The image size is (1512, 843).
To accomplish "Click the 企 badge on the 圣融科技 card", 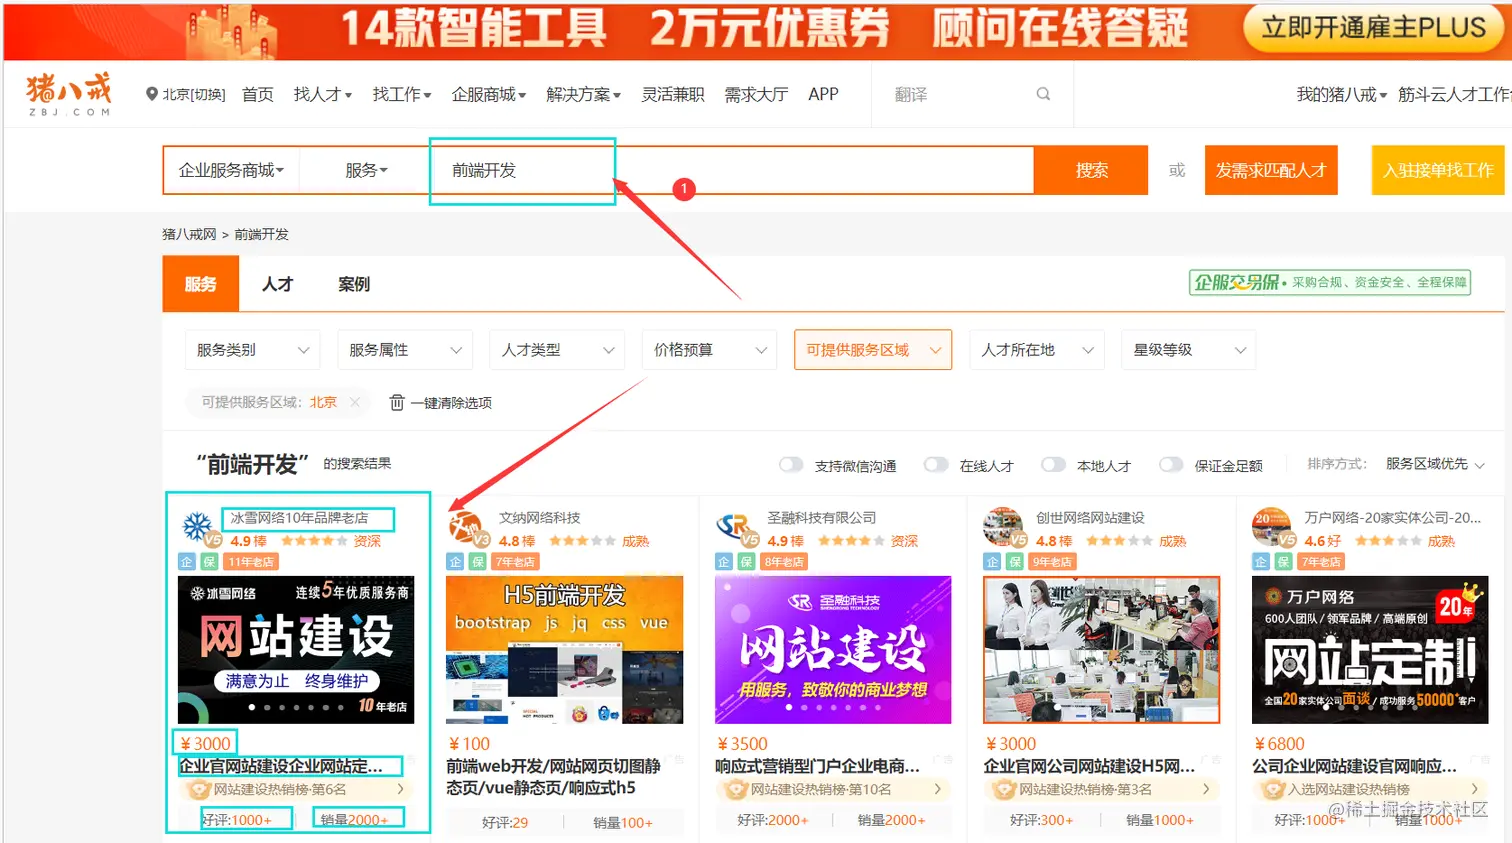I will pos(724,562).
